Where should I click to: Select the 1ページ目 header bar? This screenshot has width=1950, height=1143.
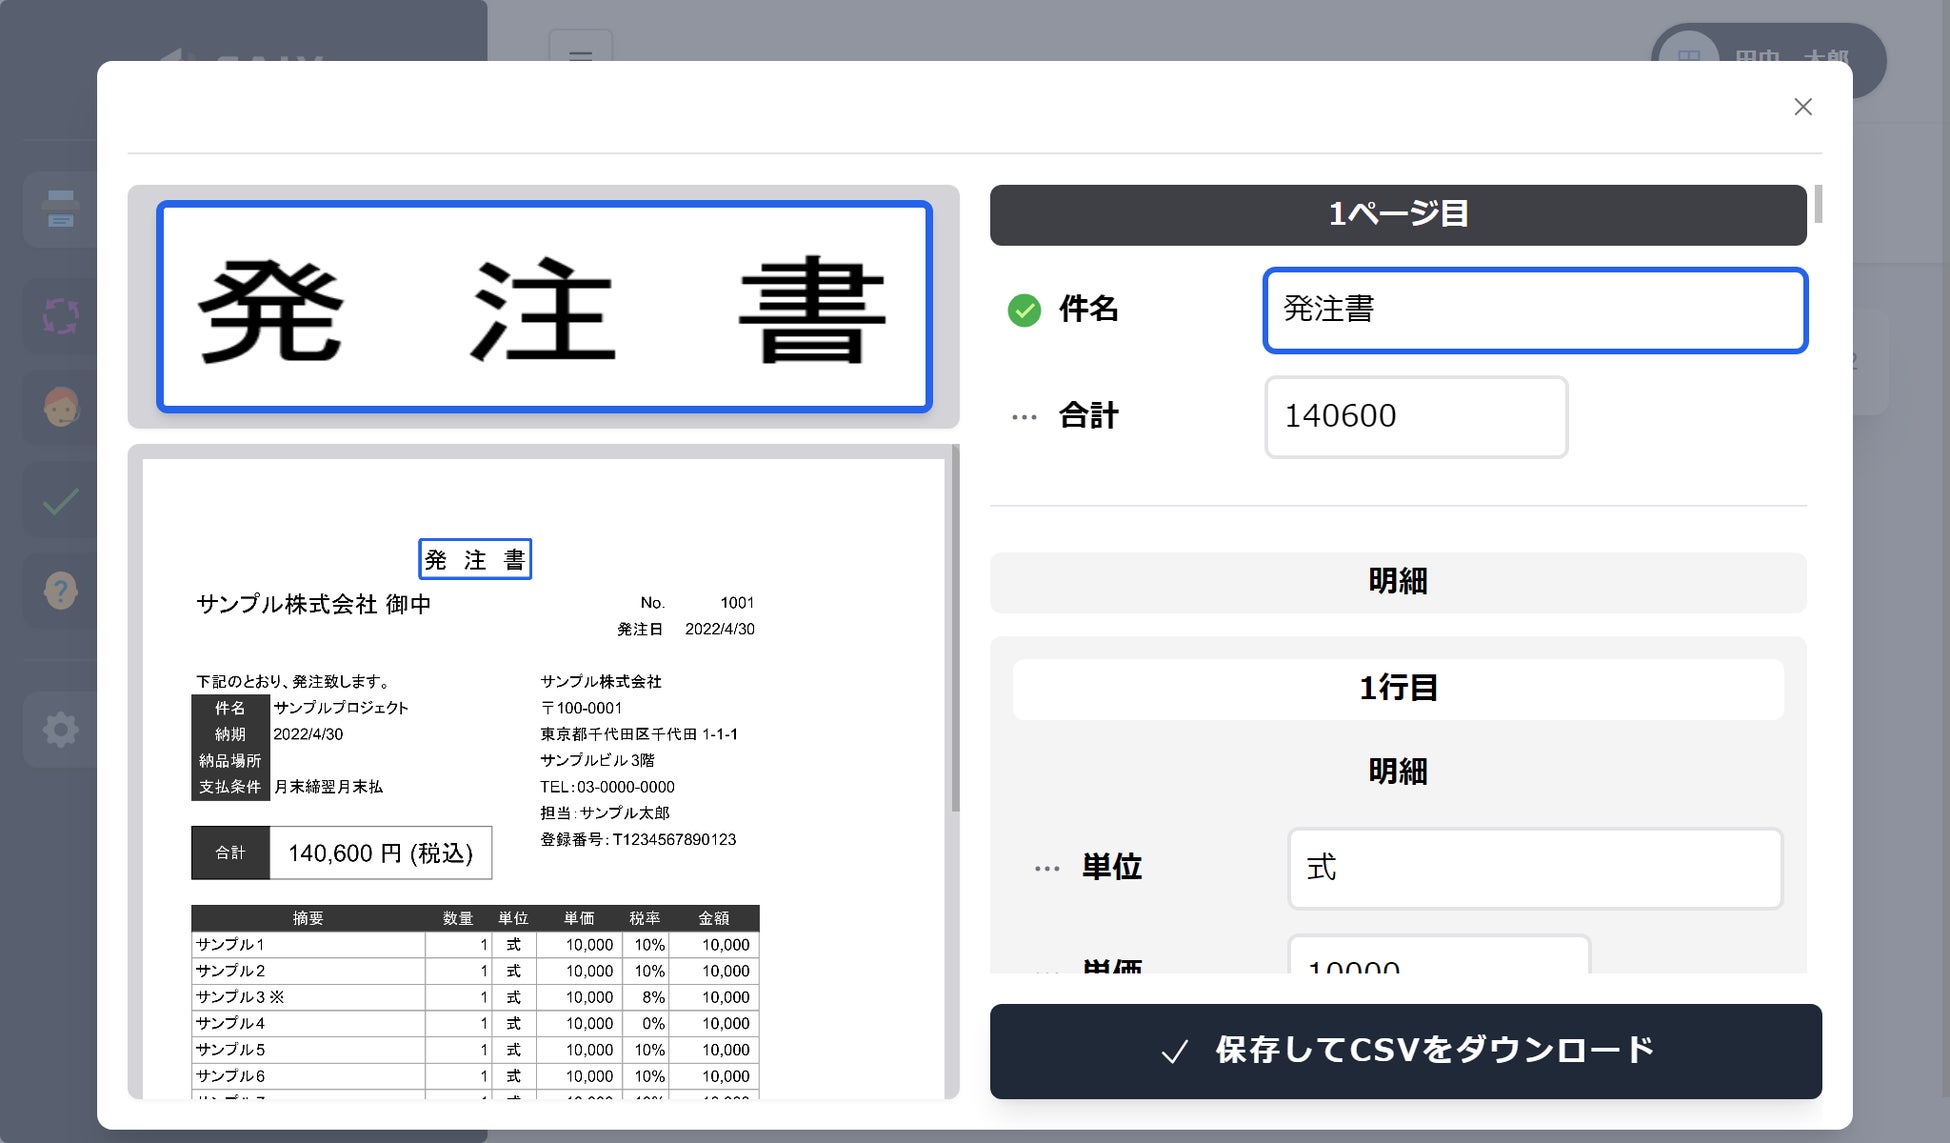(x=1397, y=214)
